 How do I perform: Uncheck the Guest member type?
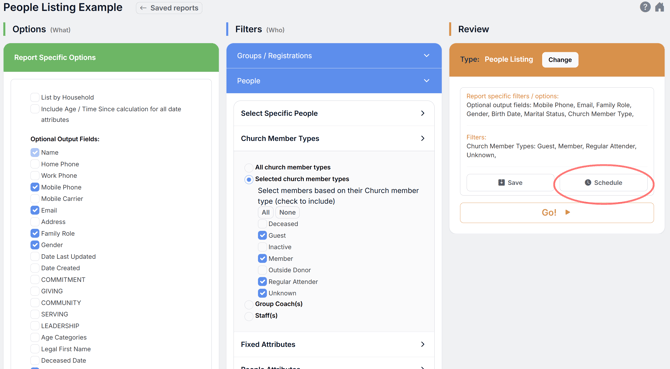(x=262, y=235)
